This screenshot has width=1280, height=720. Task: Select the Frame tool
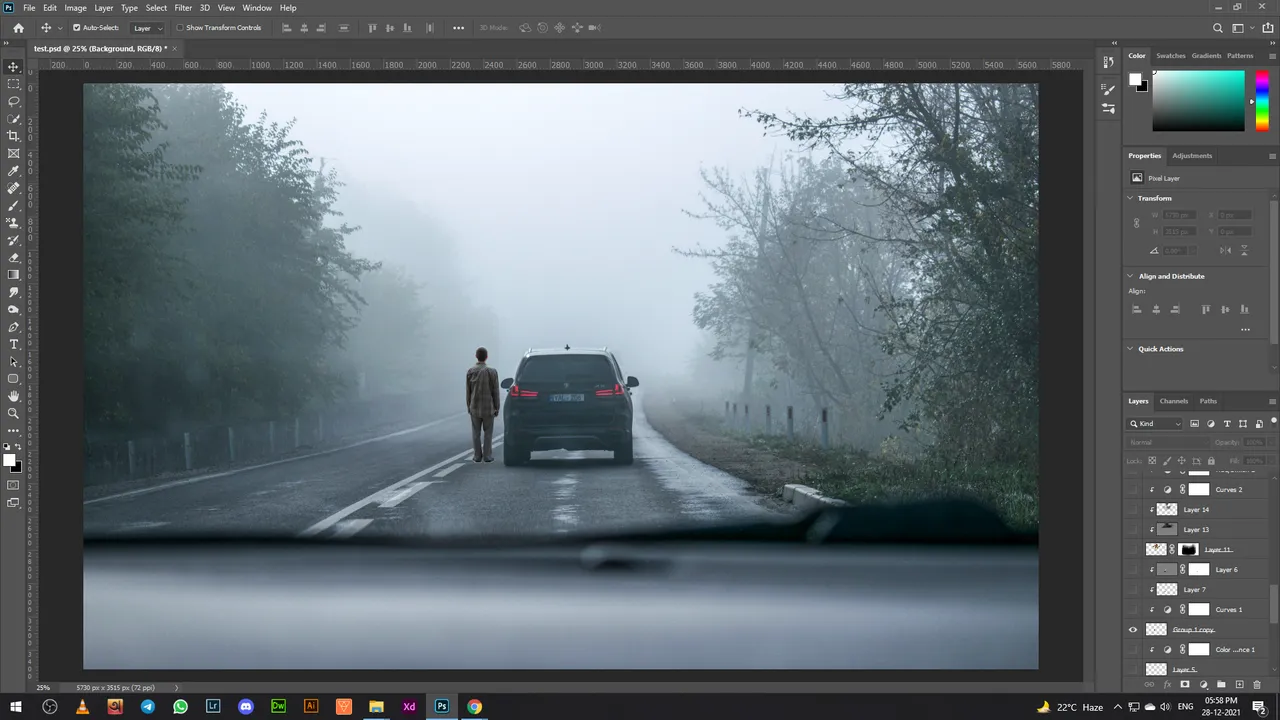point(13,153)
